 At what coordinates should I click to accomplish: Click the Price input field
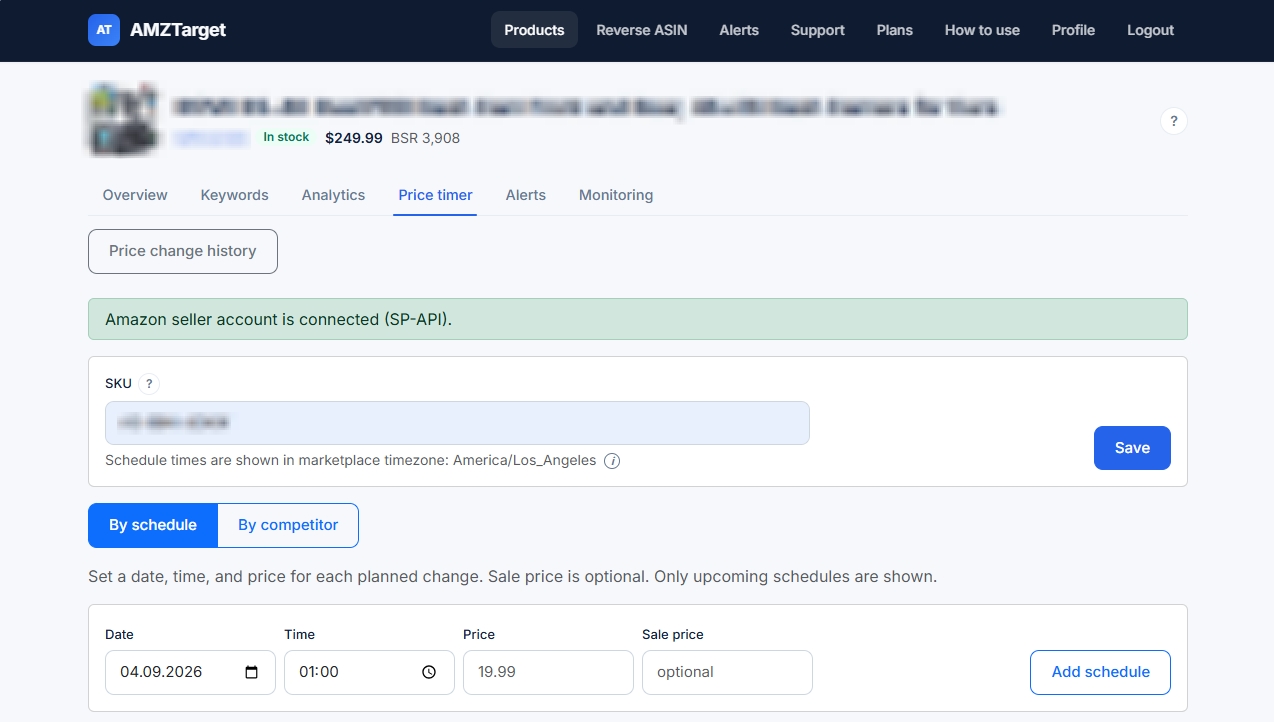(548, 672)
